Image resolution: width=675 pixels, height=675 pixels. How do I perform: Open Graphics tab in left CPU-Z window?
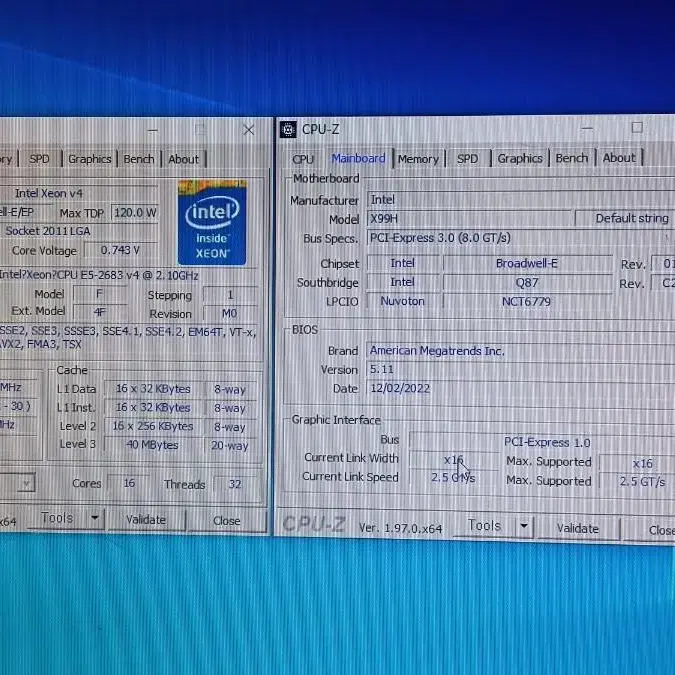pyautogui.click(x=90, y=159)
